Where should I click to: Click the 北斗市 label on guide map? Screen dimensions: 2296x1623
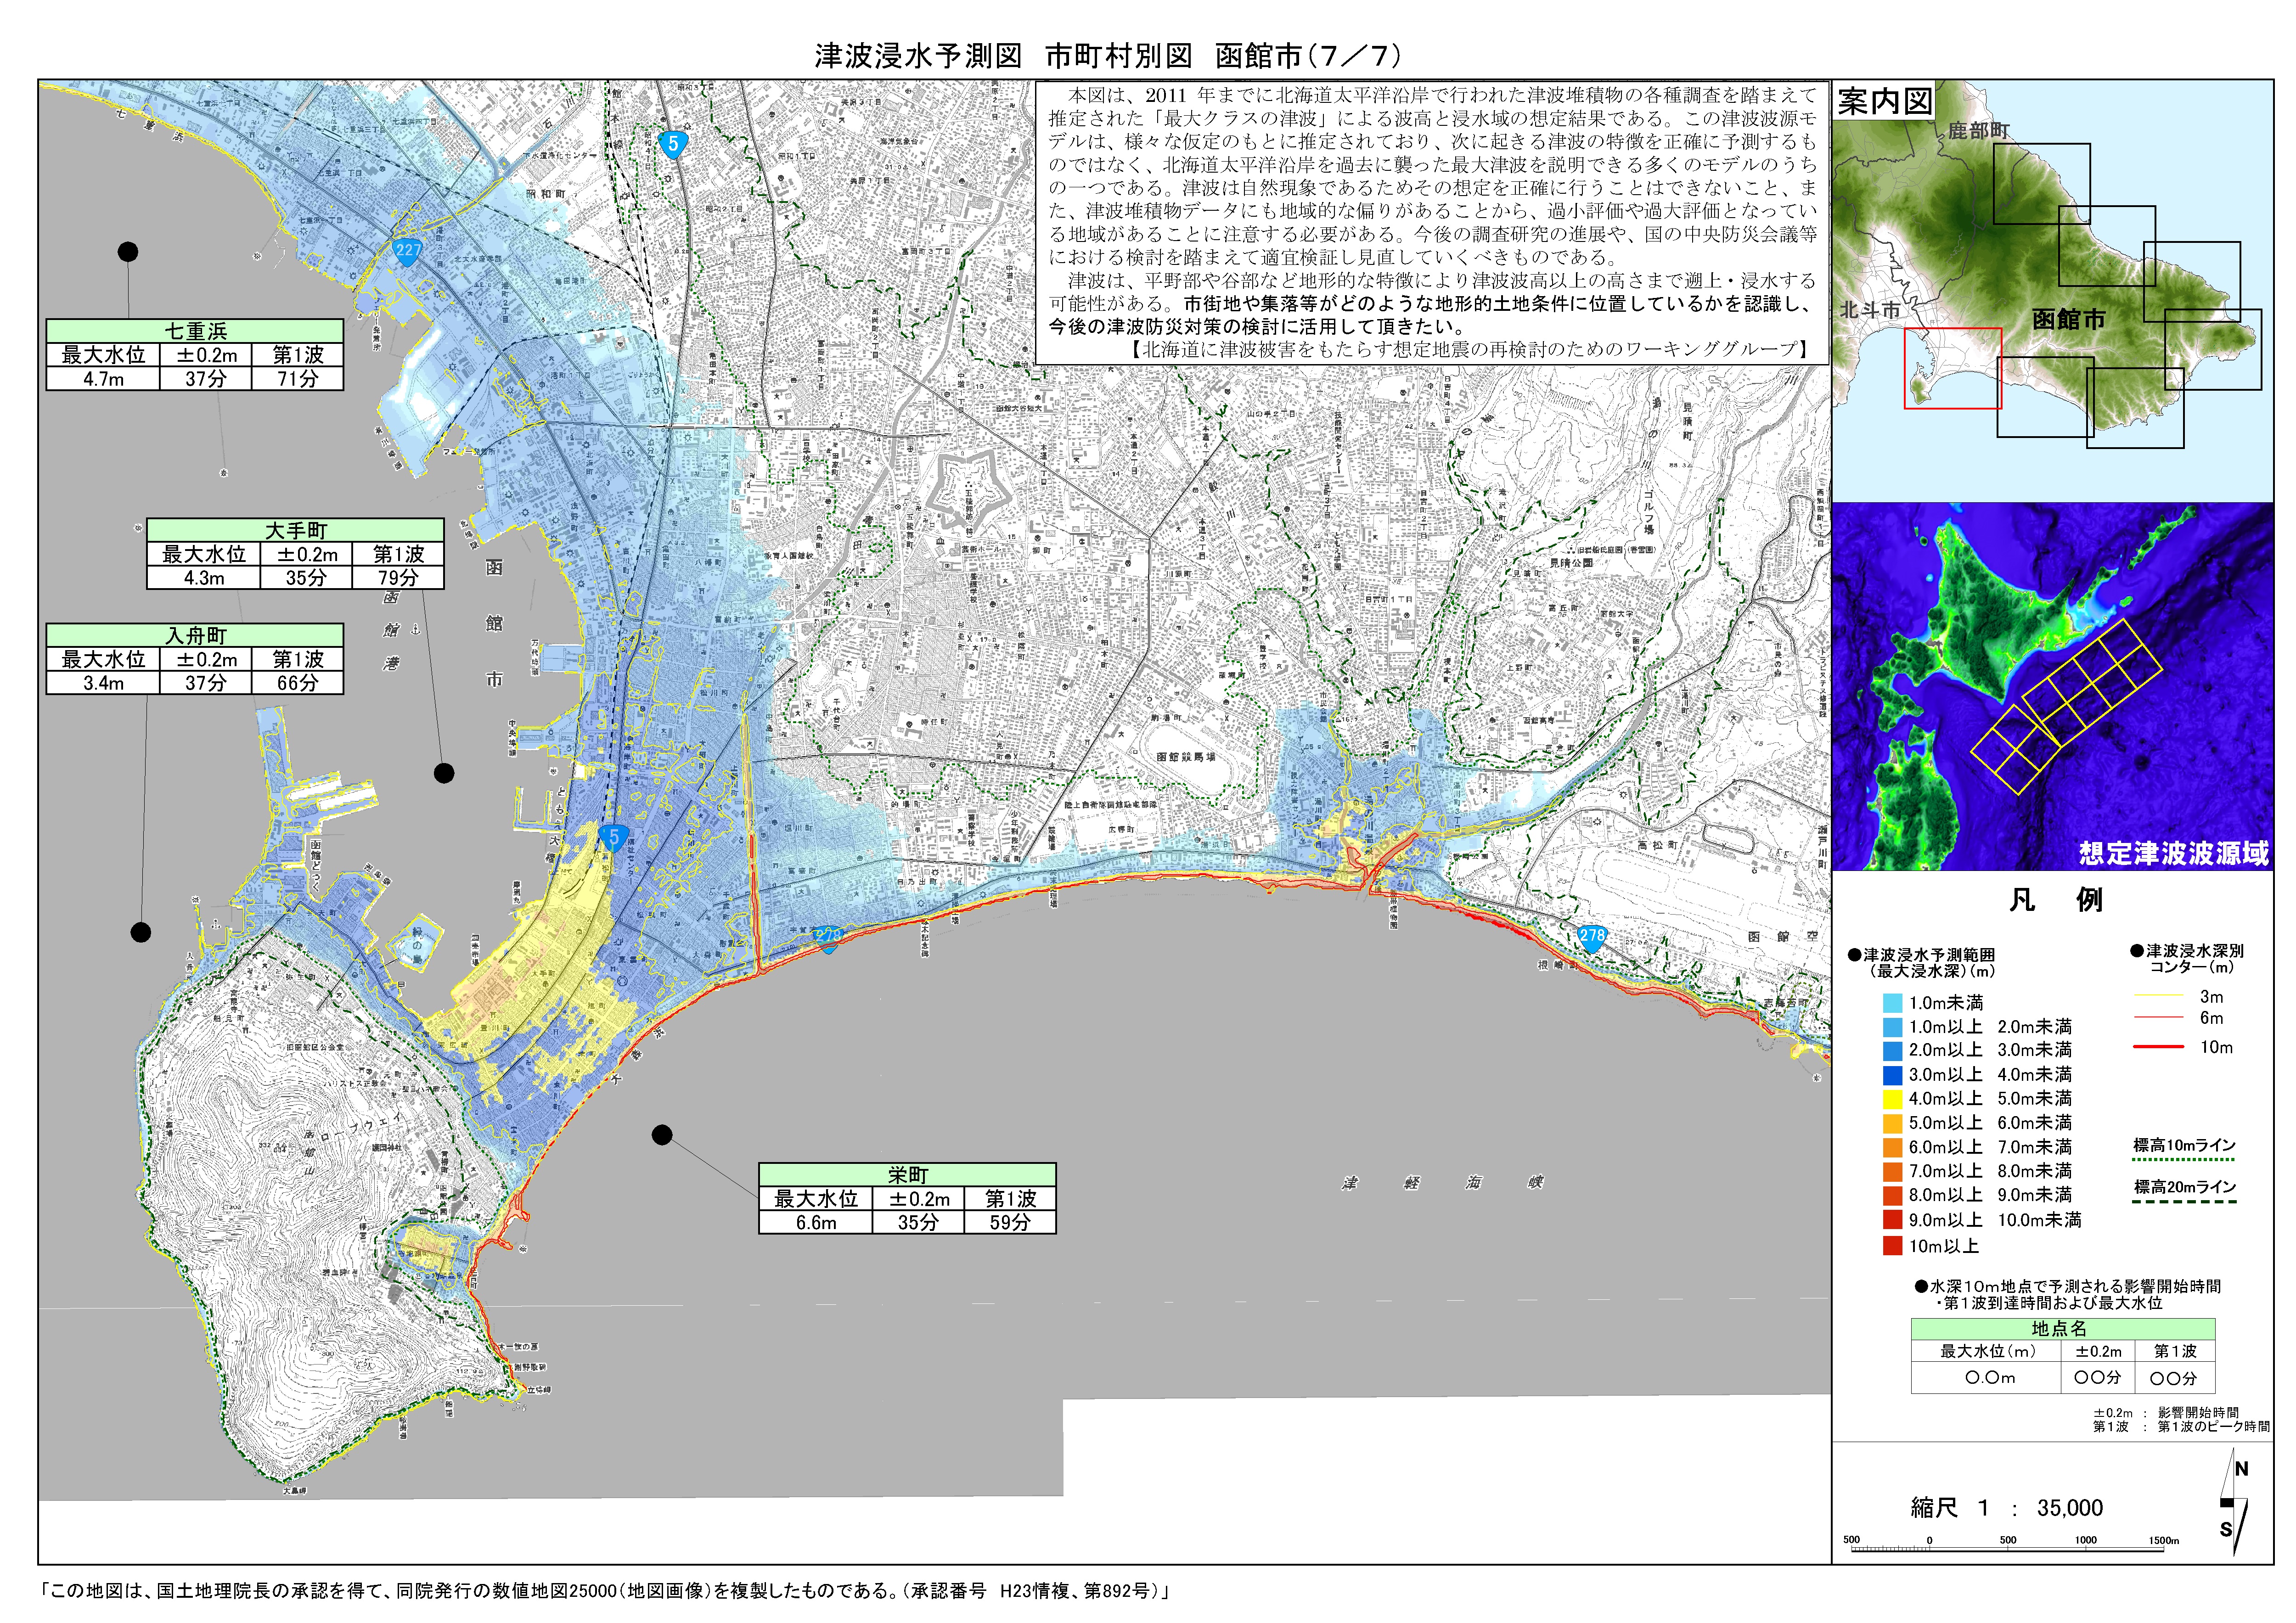(x=1870, y=310)
